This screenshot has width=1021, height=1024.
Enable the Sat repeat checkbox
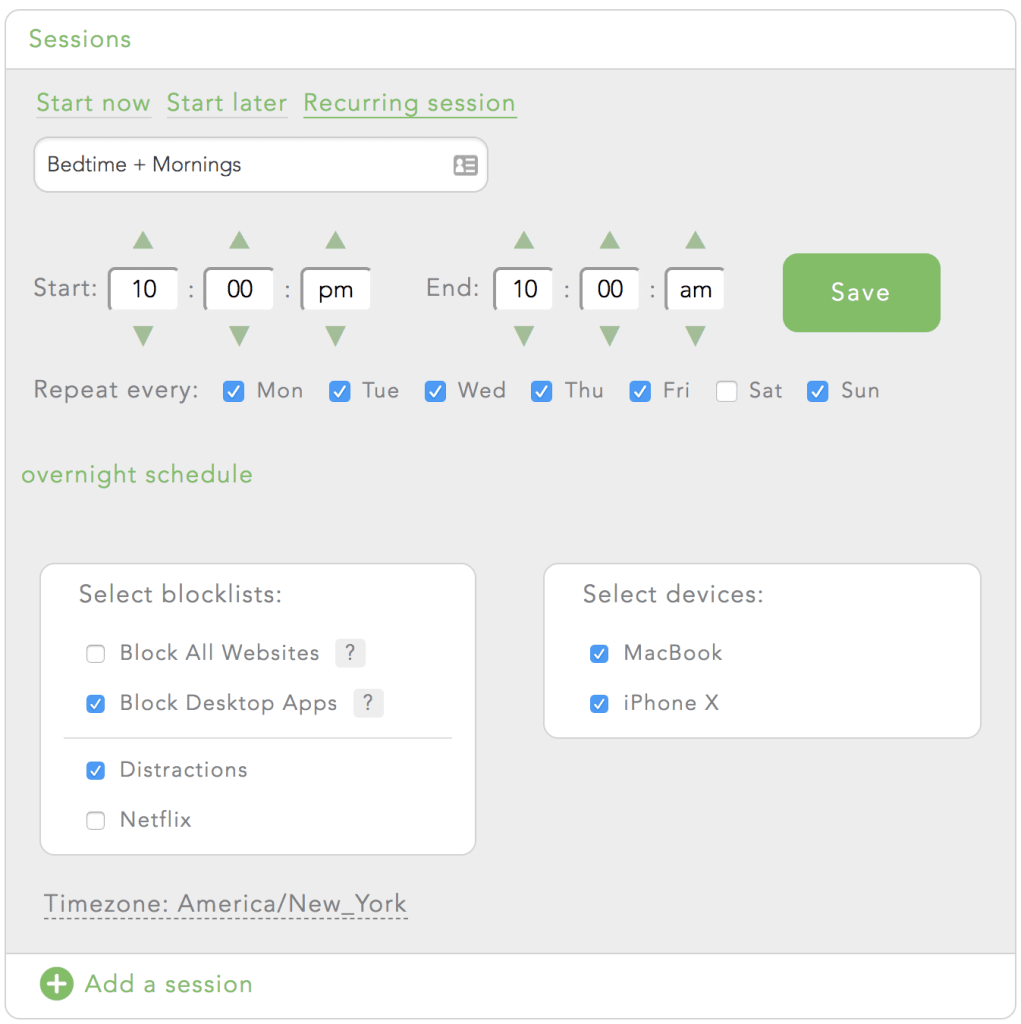(726, 391)
